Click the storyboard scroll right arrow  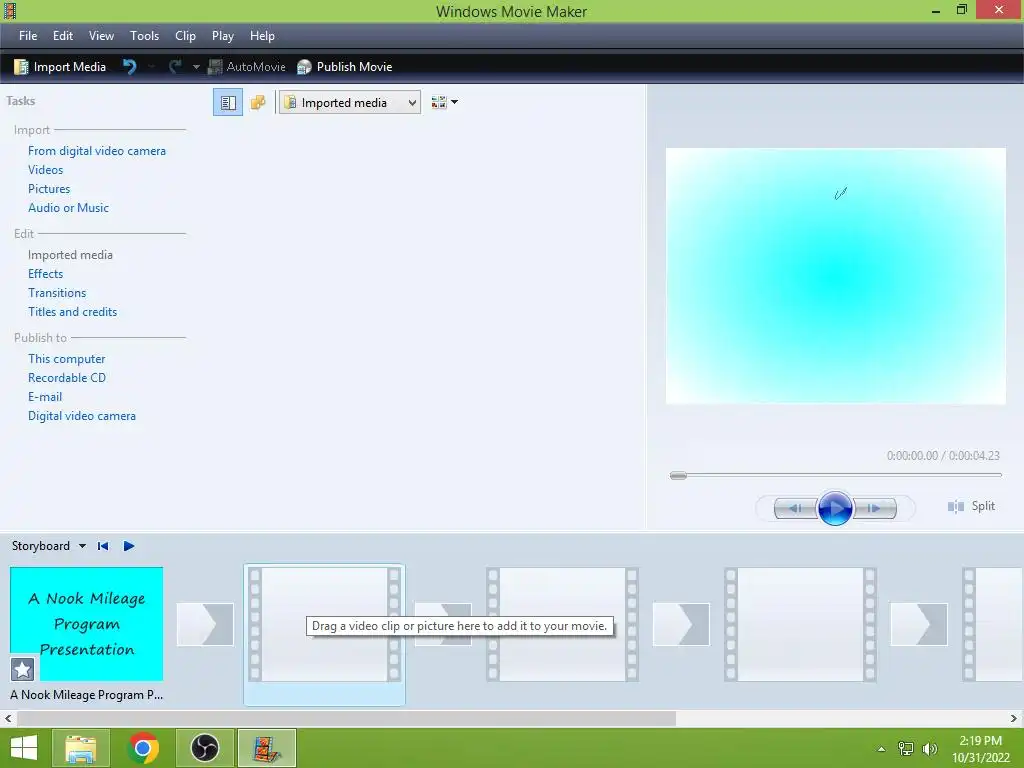pyautogui.click(x=1014, y=718)
